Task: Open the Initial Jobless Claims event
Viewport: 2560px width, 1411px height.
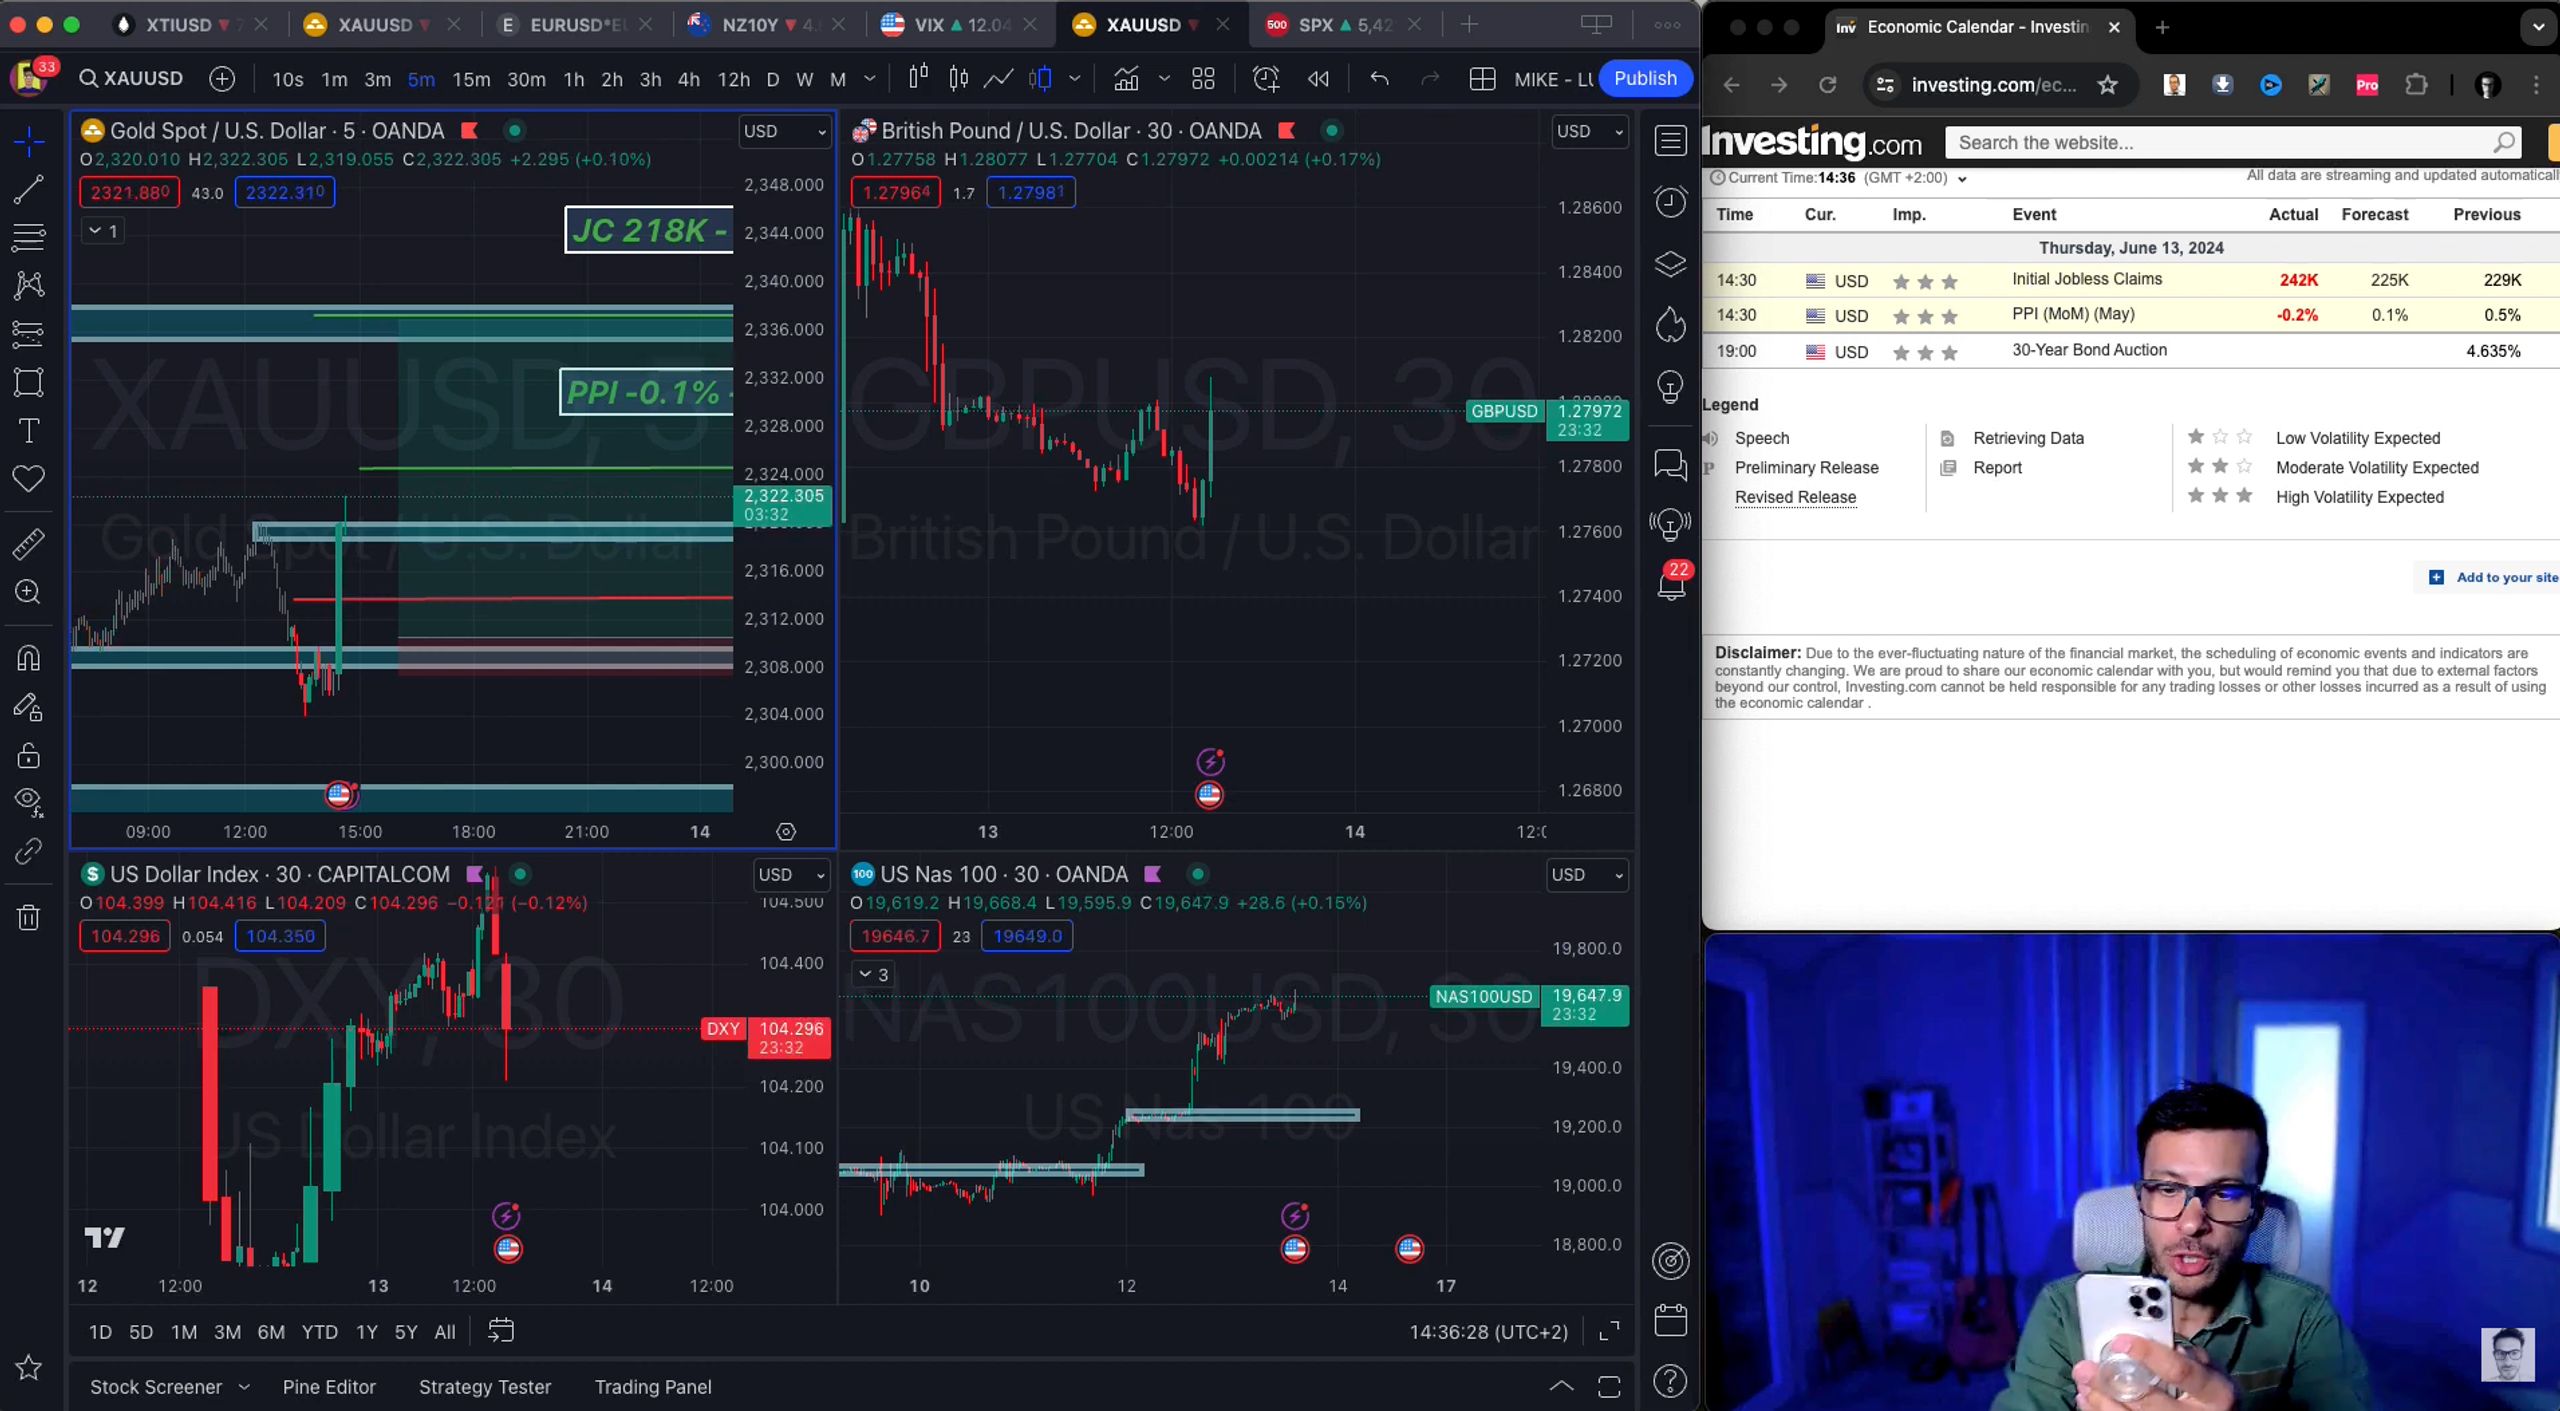Action: point(2087,279)
